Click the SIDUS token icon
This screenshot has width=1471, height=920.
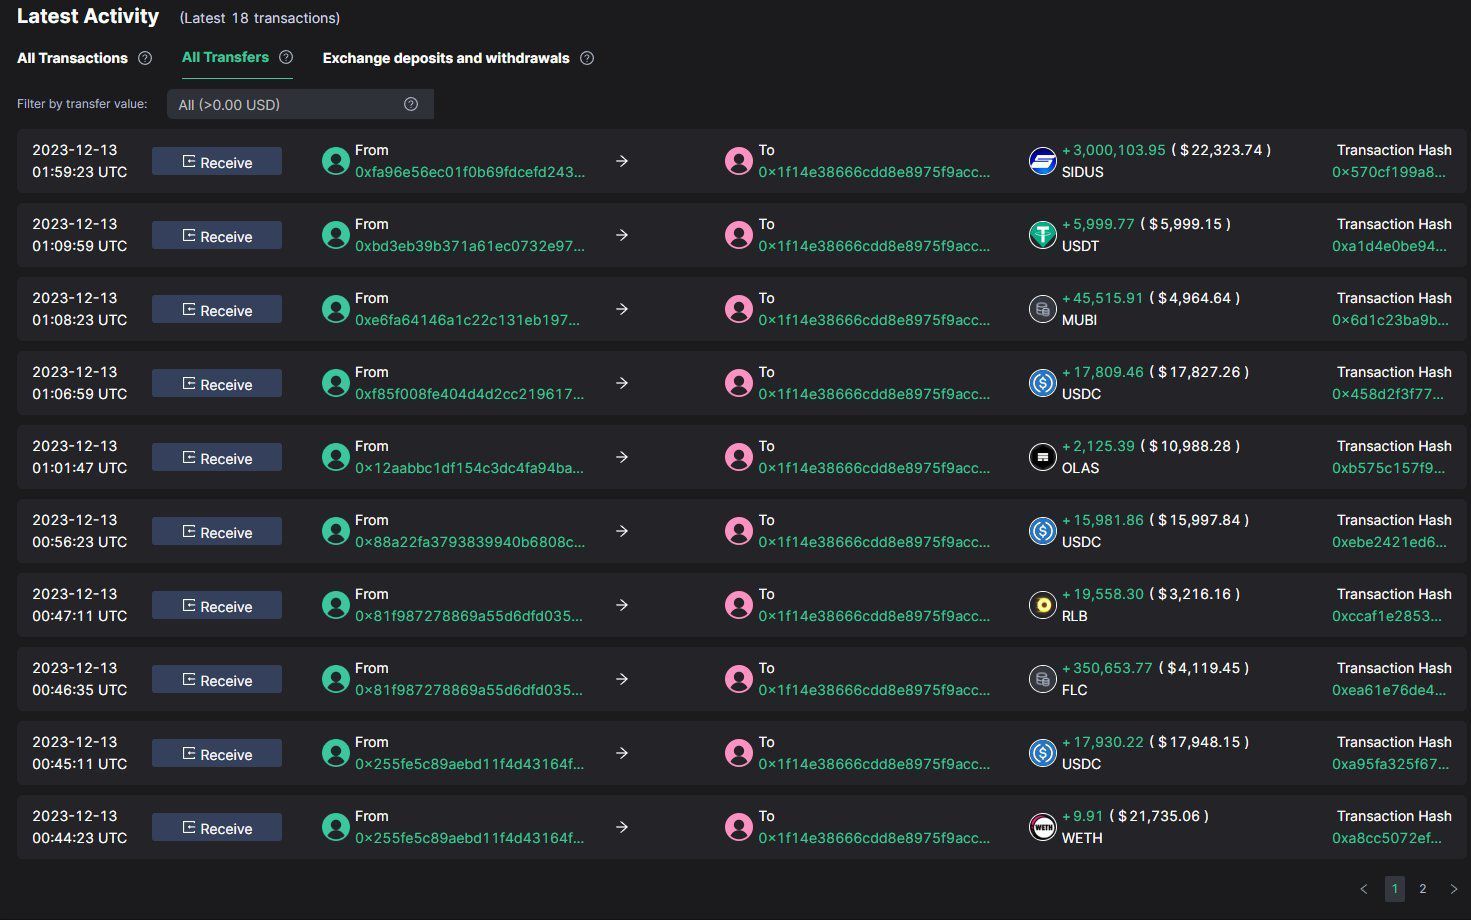click(1042, 161)
